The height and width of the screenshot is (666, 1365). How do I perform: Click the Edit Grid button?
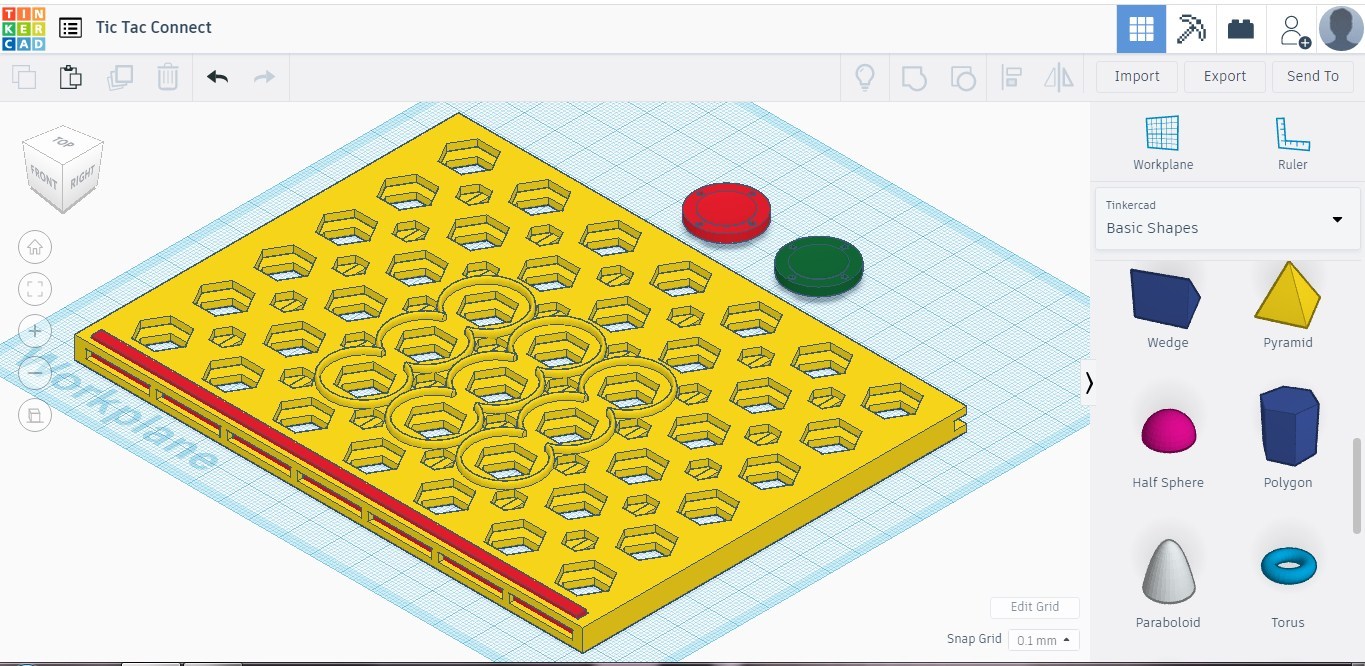(x=1035, y=607)
